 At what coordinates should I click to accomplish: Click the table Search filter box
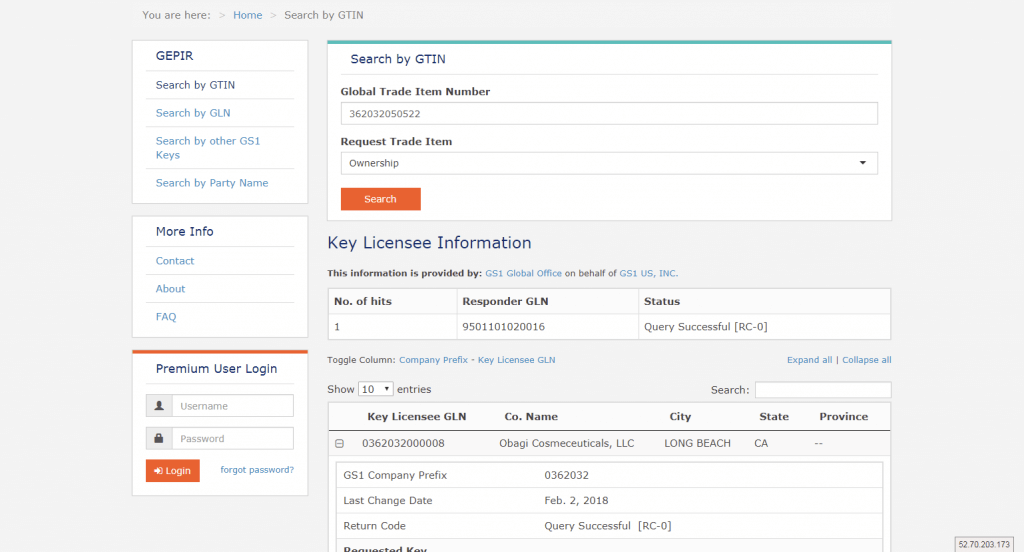click(x=822, y=390)
